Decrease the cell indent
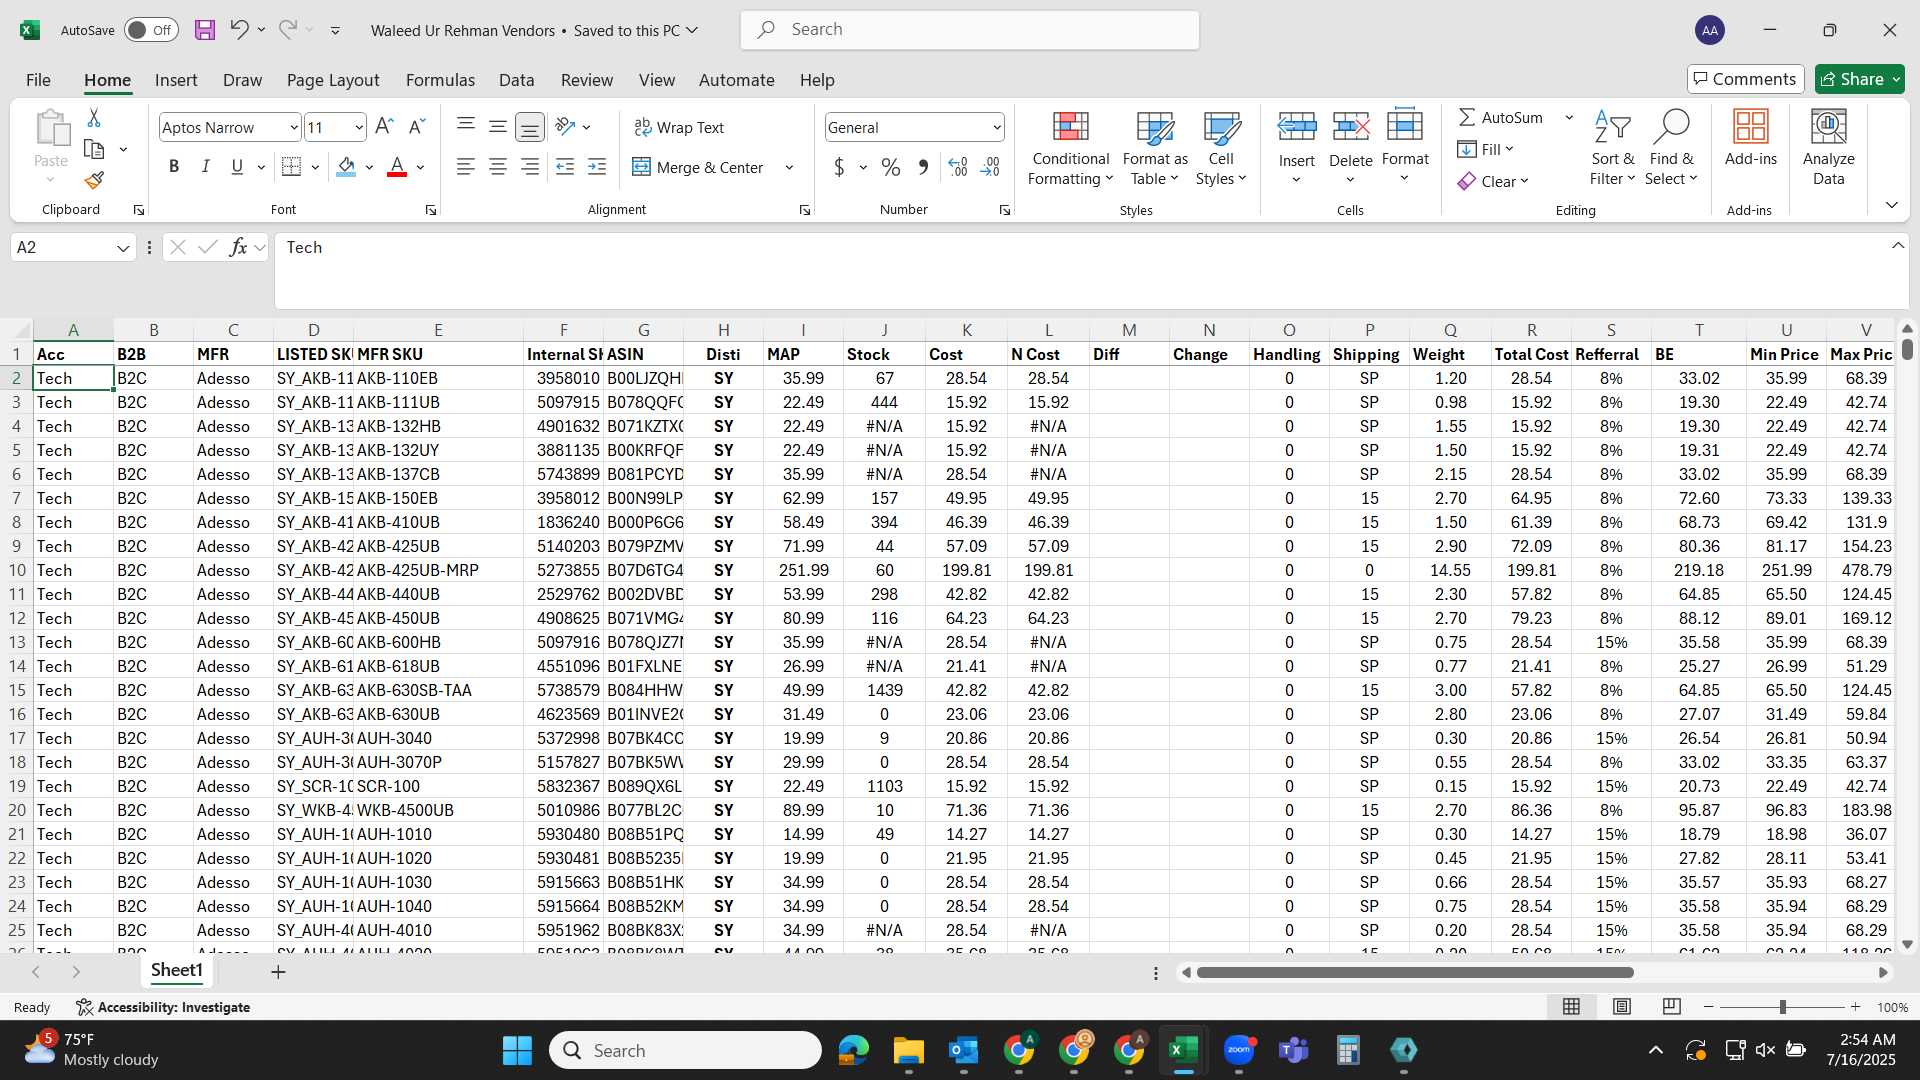Screen dimensions: 1920x1080 (565, 167)
